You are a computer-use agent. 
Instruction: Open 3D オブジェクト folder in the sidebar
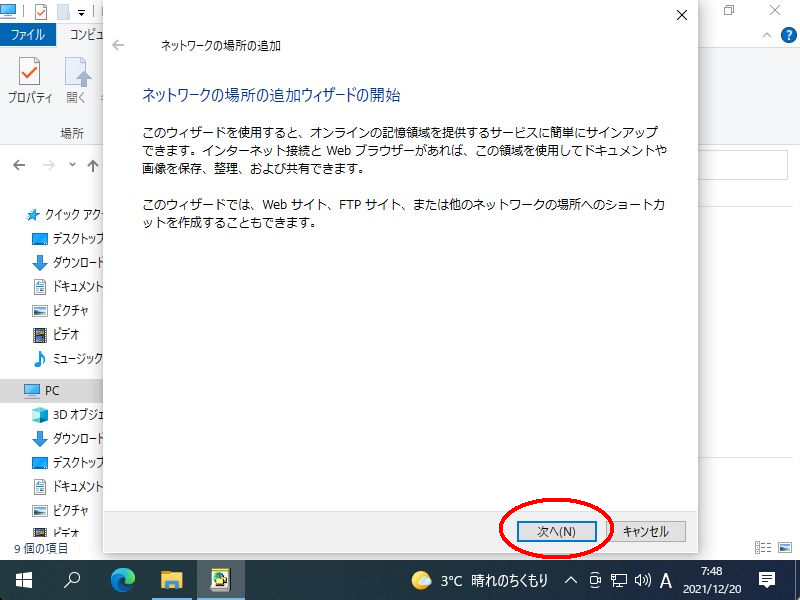tap(76, 414)
